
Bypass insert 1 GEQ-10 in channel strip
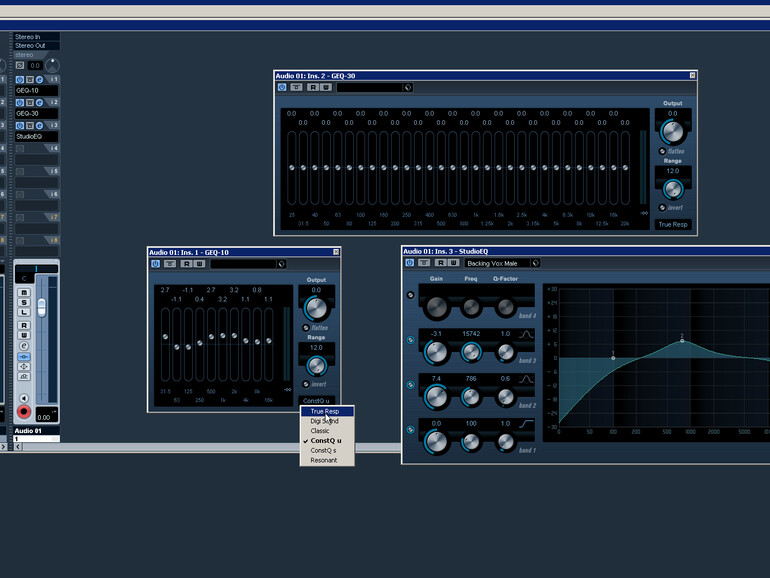click(x=30, y=80)
